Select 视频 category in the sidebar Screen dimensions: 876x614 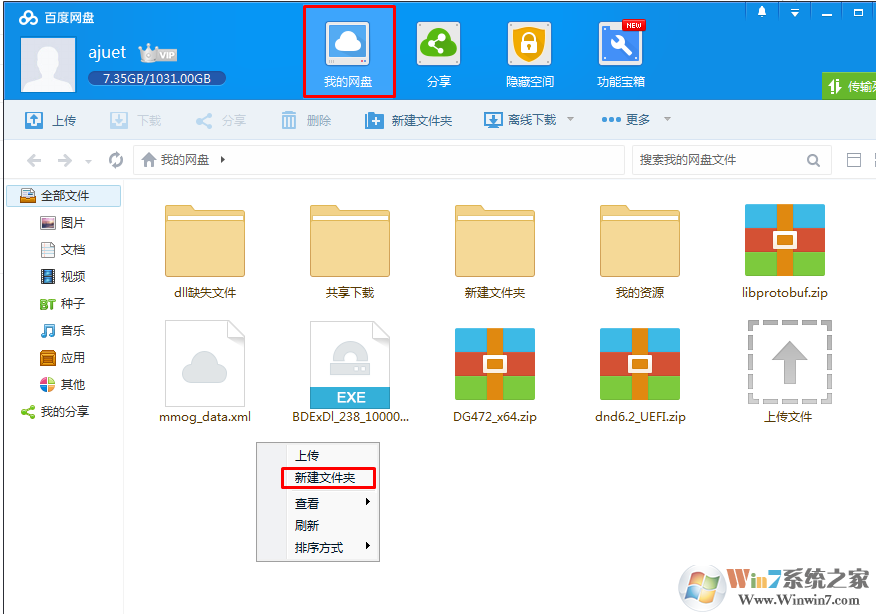(63, 277)
